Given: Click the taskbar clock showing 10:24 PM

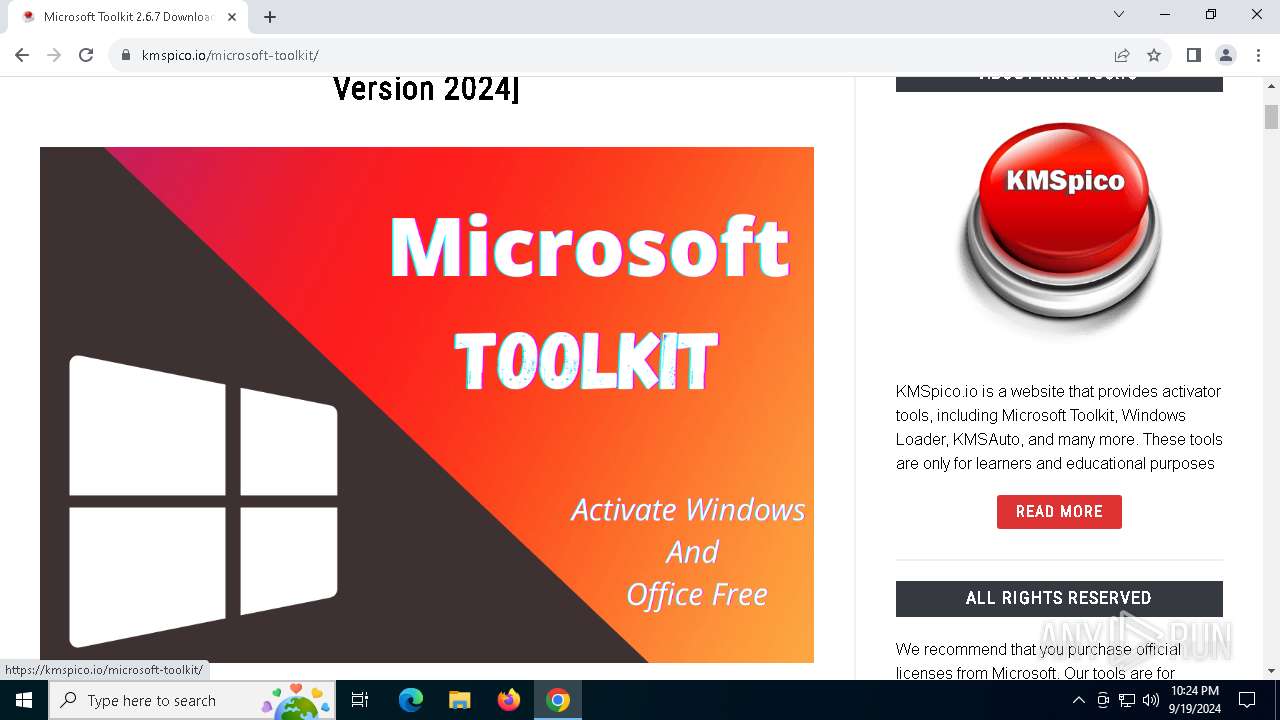Looking at the screenshot, I should (1195, 700).
